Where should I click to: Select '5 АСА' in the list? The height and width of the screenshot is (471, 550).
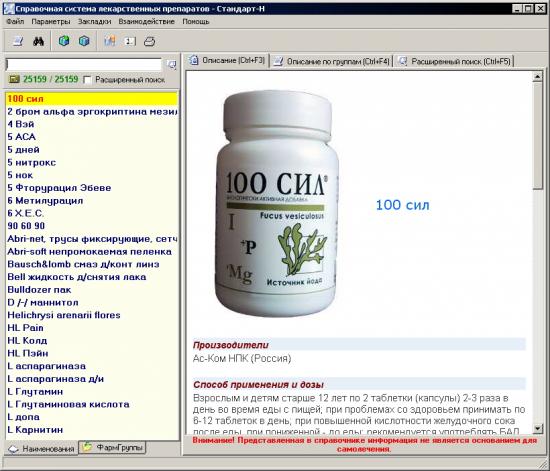(x=92, y=137)
